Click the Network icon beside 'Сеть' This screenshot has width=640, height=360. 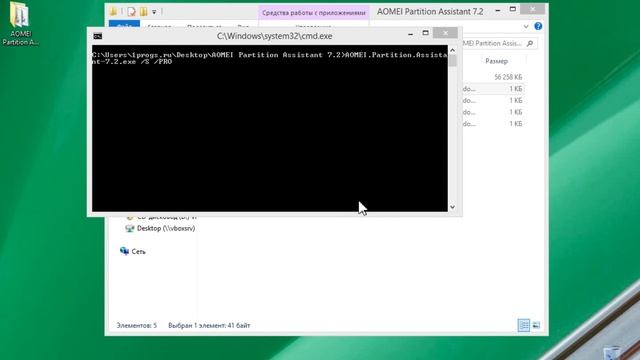124,251
